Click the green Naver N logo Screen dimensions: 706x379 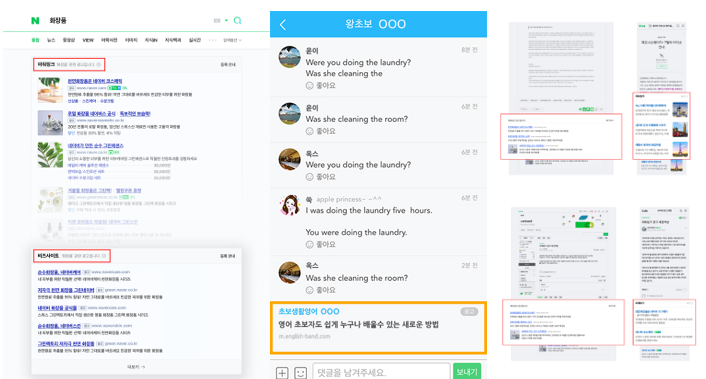(35, 21)
